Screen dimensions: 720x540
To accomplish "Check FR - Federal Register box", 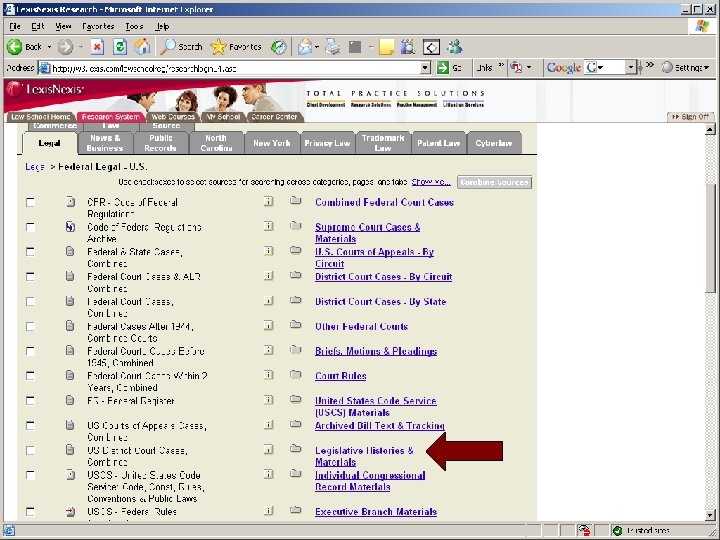I will pos(30,401).
